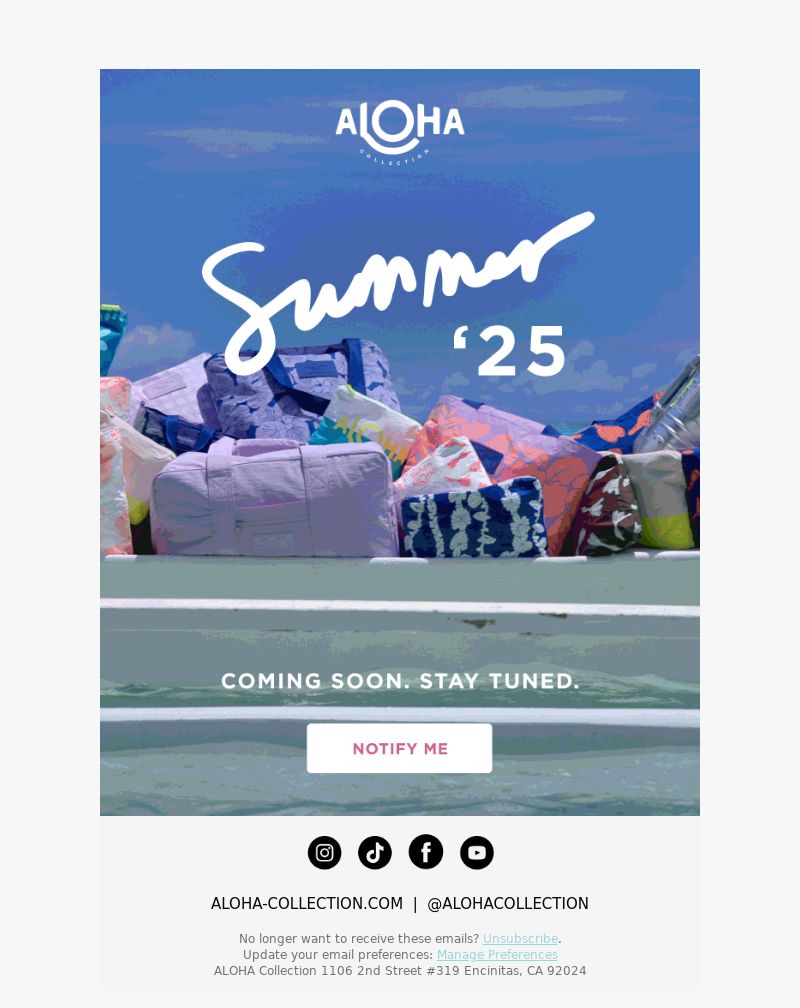Open the TikTok social icon
Screen dimensions: 800x1008
pos(375,852)
